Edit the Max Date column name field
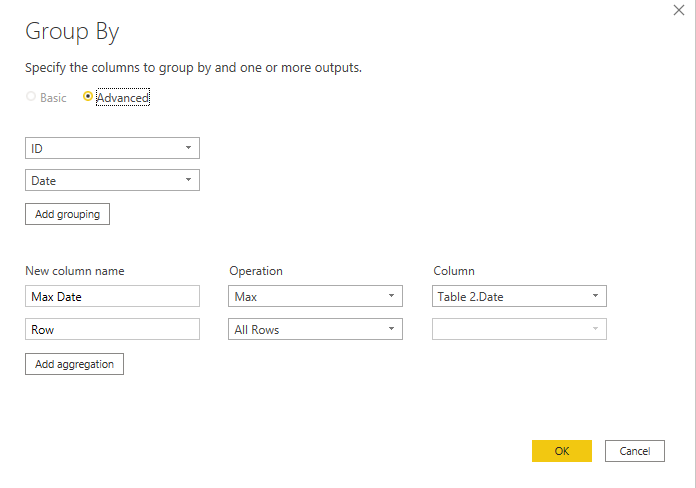Image resolution: width=696 pixels, height=488 pixels. coord(112,296)
